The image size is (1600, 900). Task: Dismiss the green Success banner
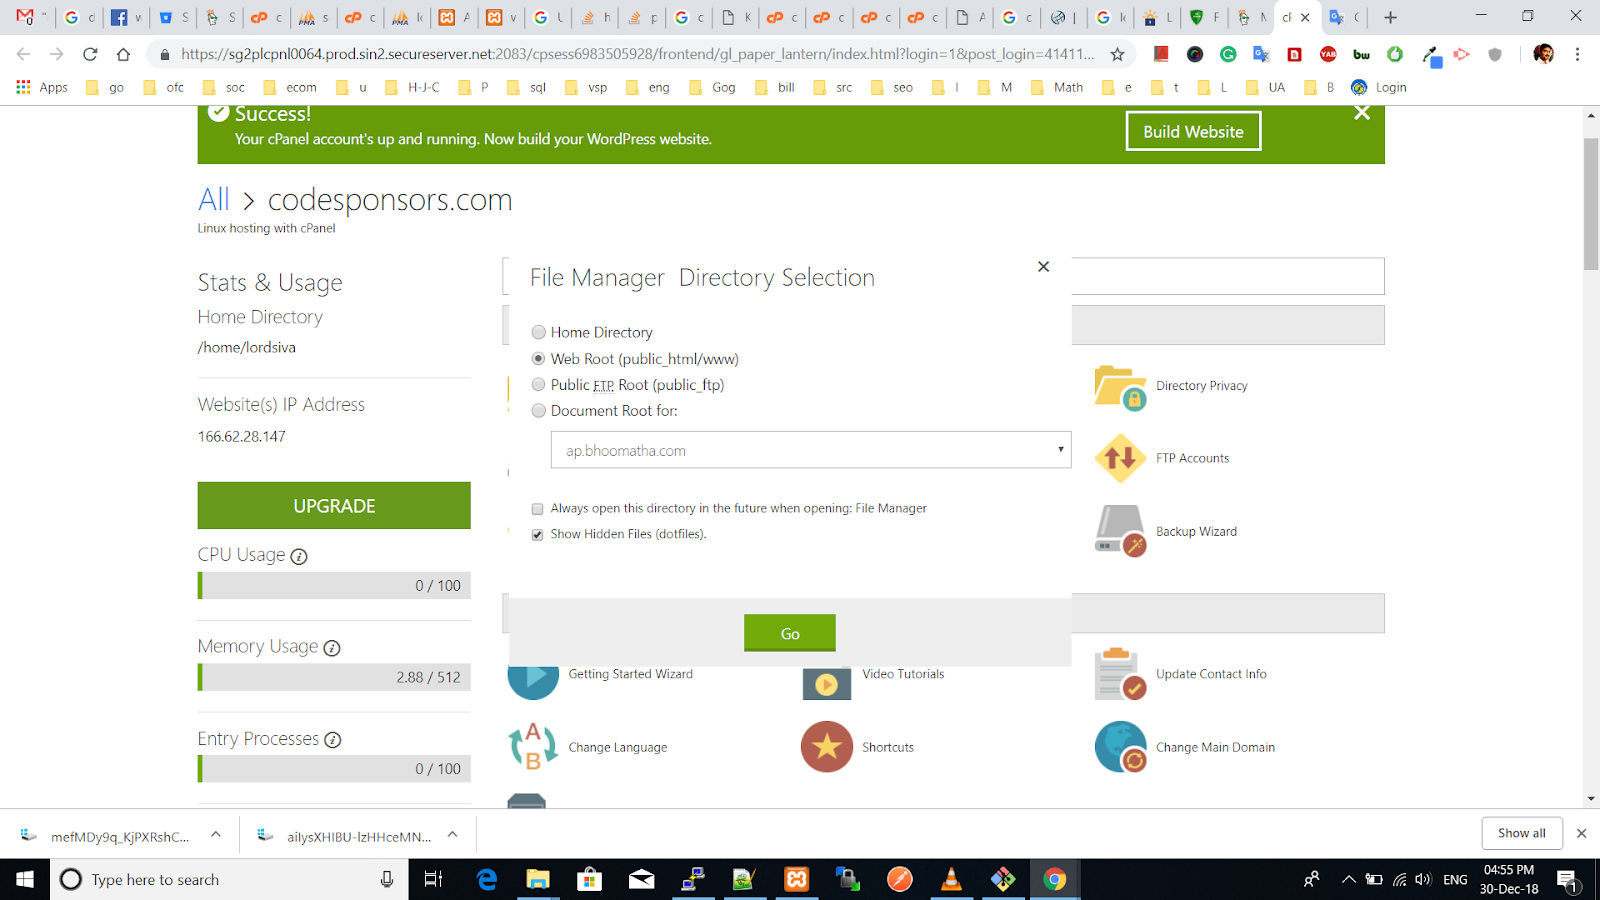click(1362, 113)
